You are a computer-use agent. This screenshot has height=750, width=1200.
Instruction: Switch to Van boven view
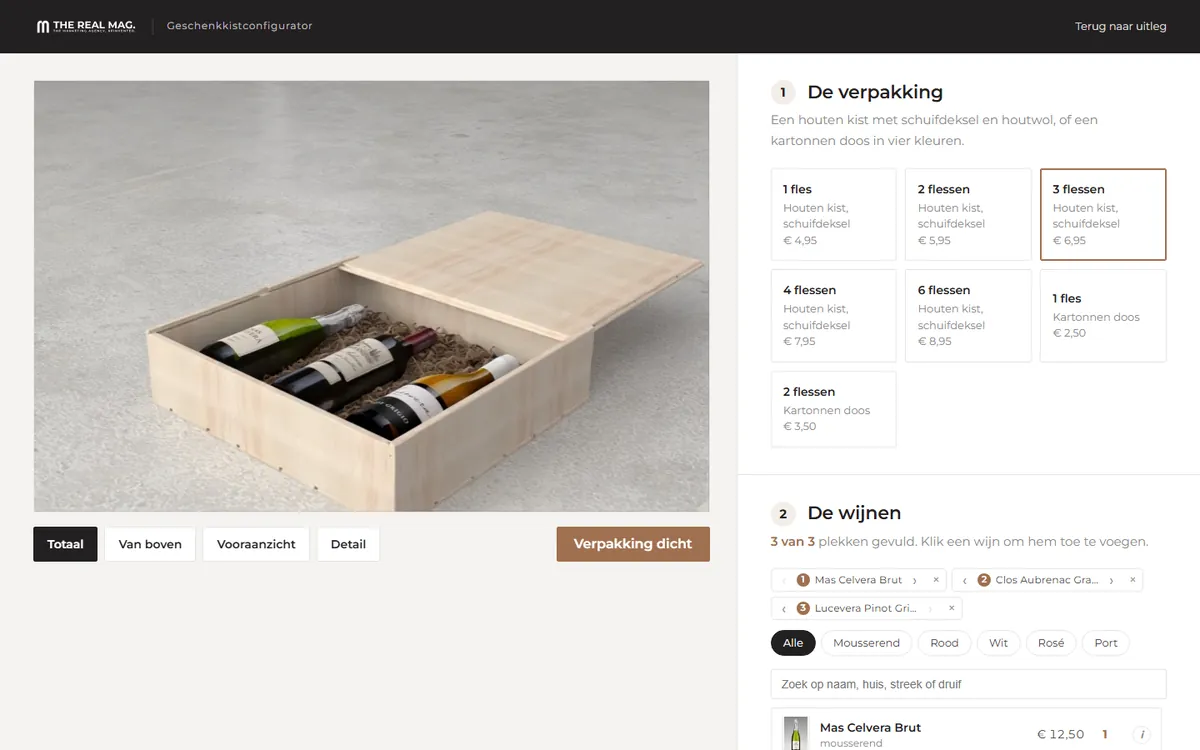(150, 544)
